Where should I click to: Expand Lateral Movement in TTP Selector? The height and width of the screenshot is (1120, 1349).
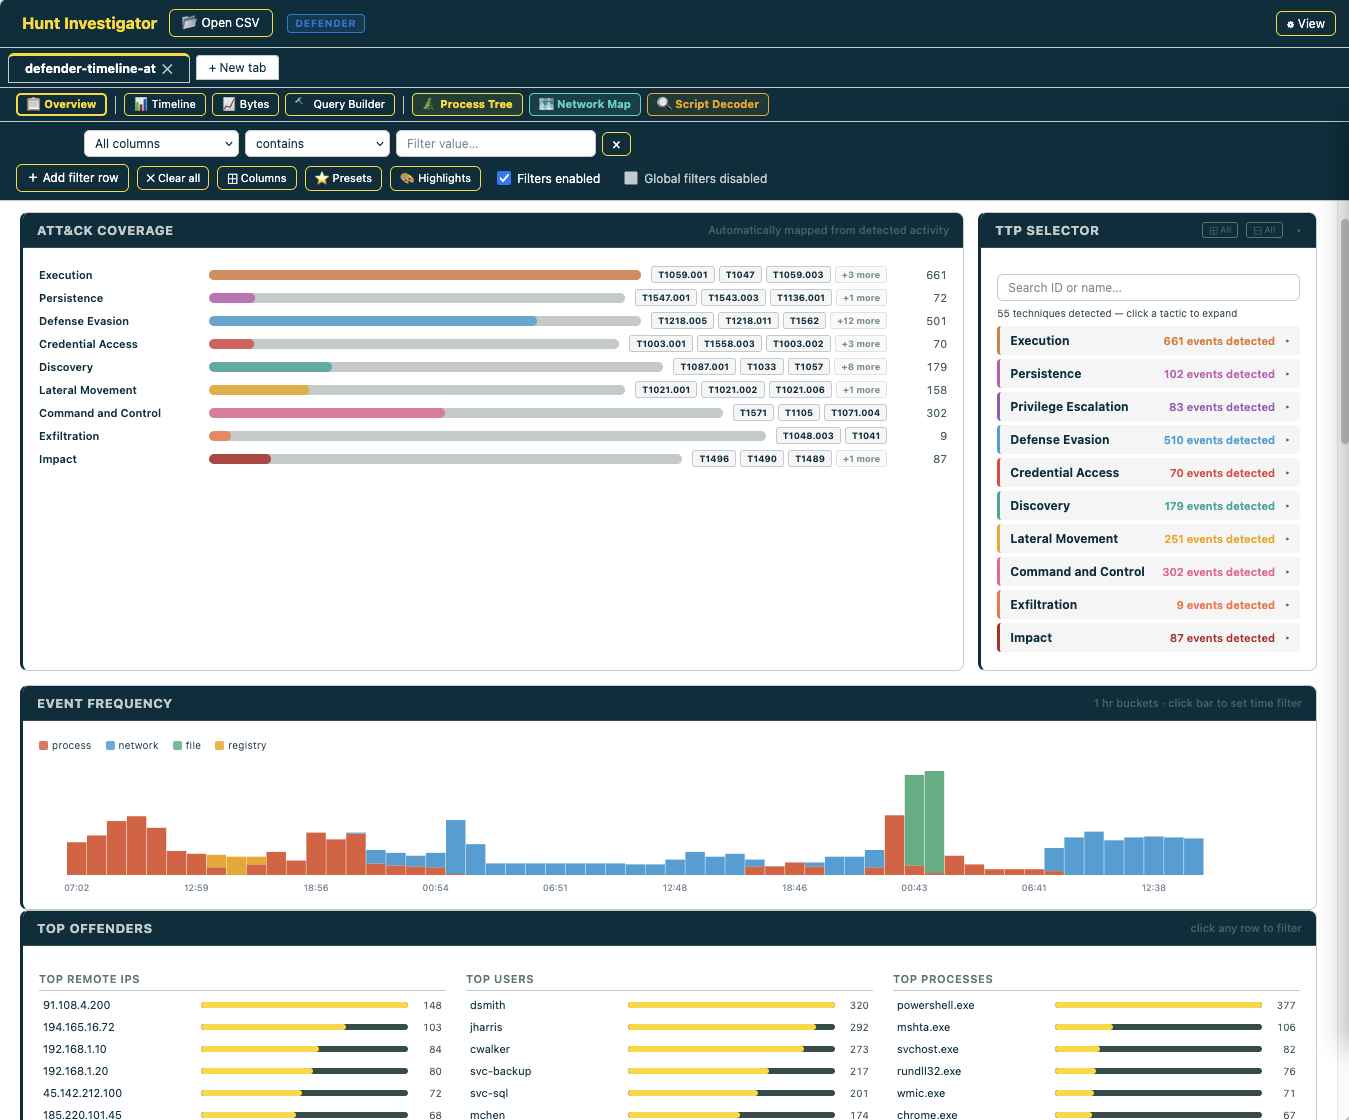[1148, 539]
